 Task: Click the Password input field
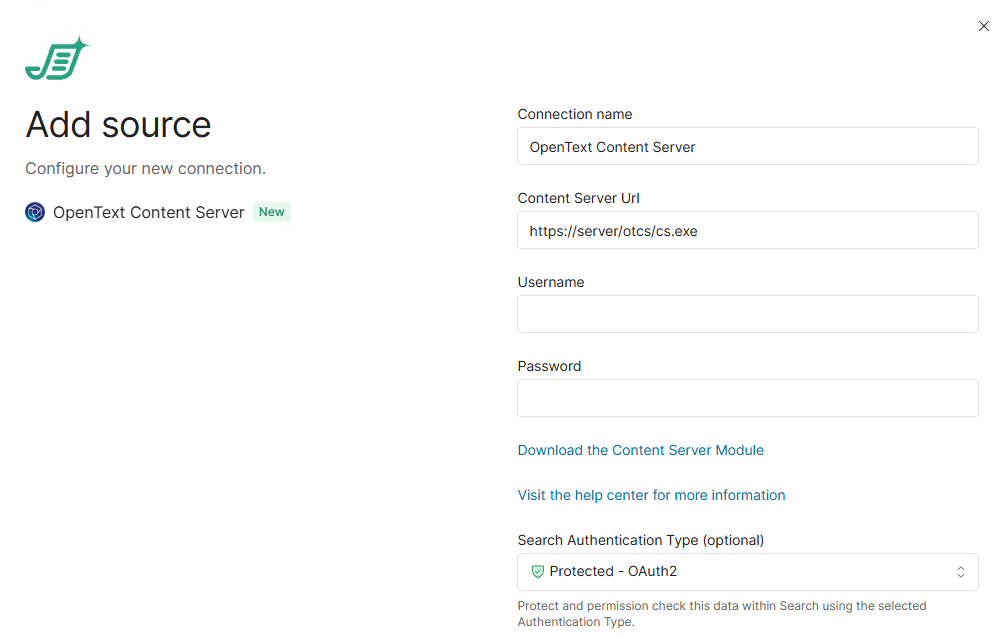point(747,398)
